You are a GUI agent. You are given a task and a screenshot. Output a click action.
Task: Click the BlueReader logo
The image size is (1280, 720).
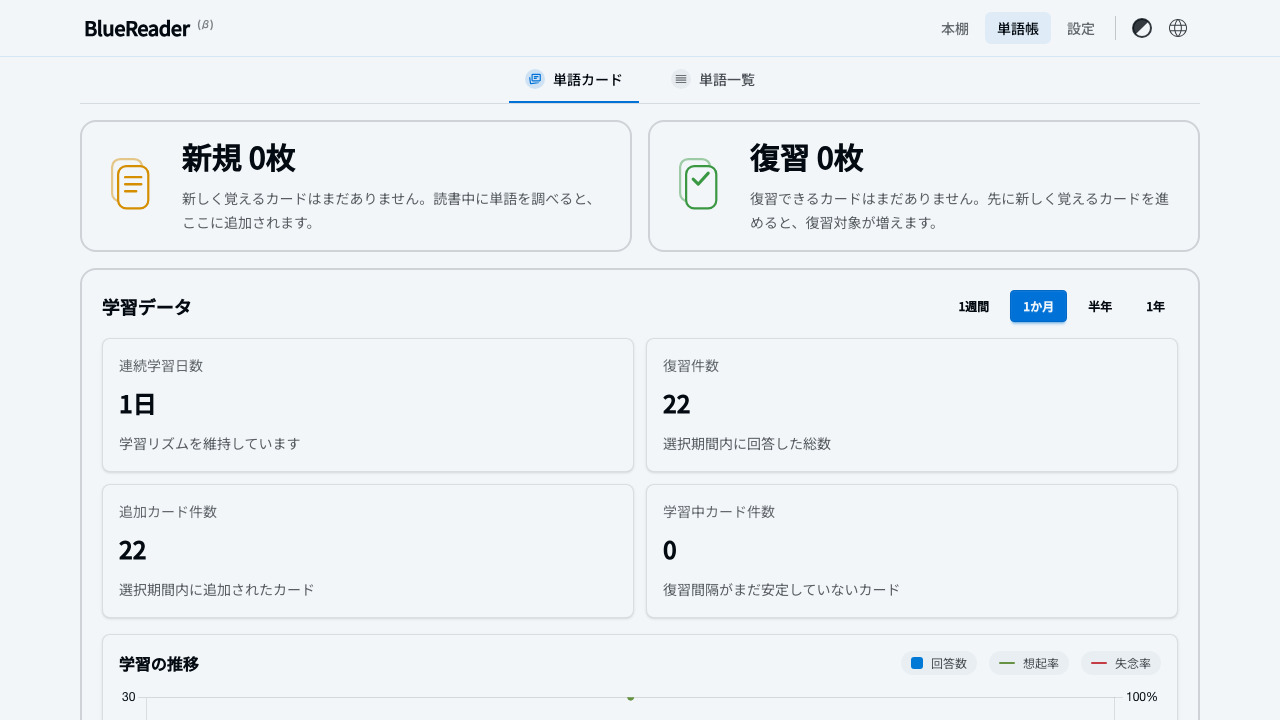(x=137, y=28)
